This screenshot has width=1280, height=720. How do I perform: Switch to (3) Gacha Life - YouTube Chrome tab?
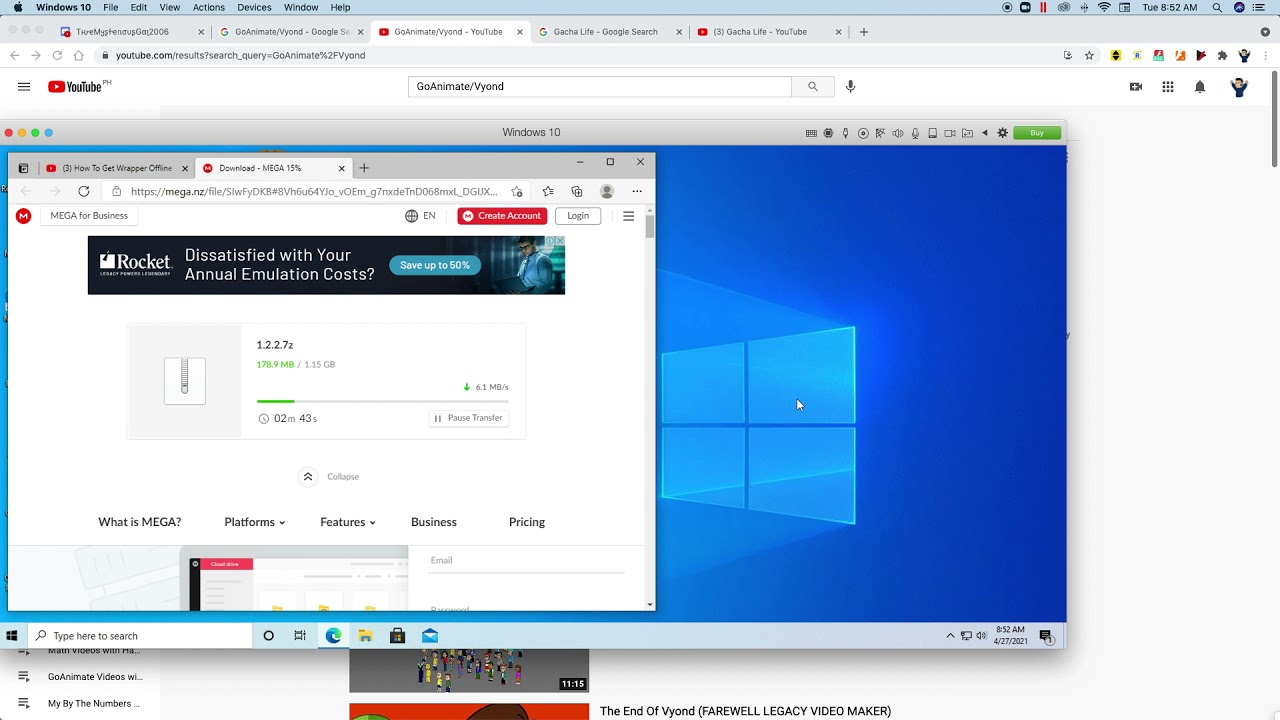(767, 32)
